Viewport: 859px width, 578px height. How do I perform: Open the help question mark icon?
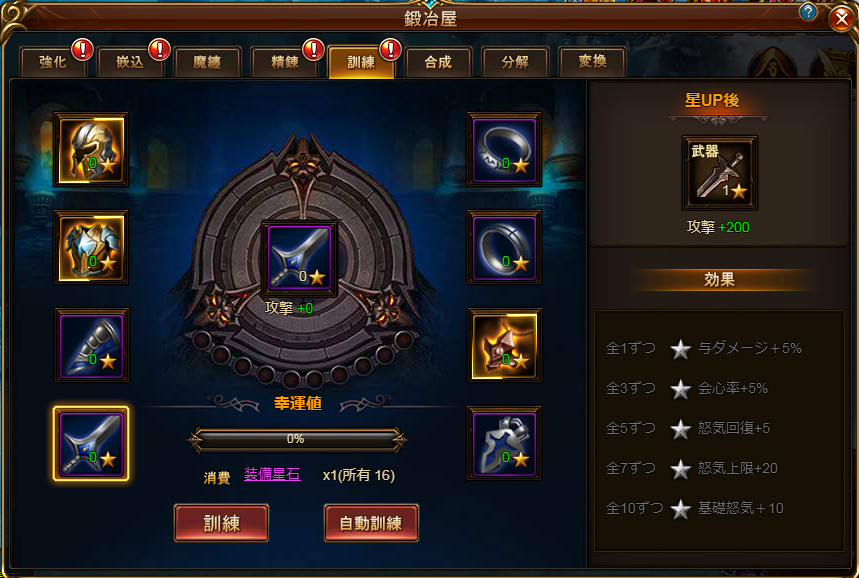pos(809,12)
